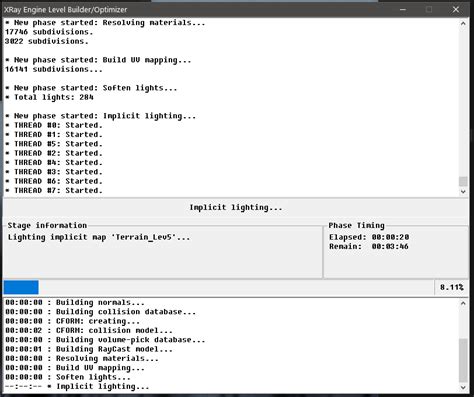Select the 'Build UV mapping...' phase started line

point(98,60)
